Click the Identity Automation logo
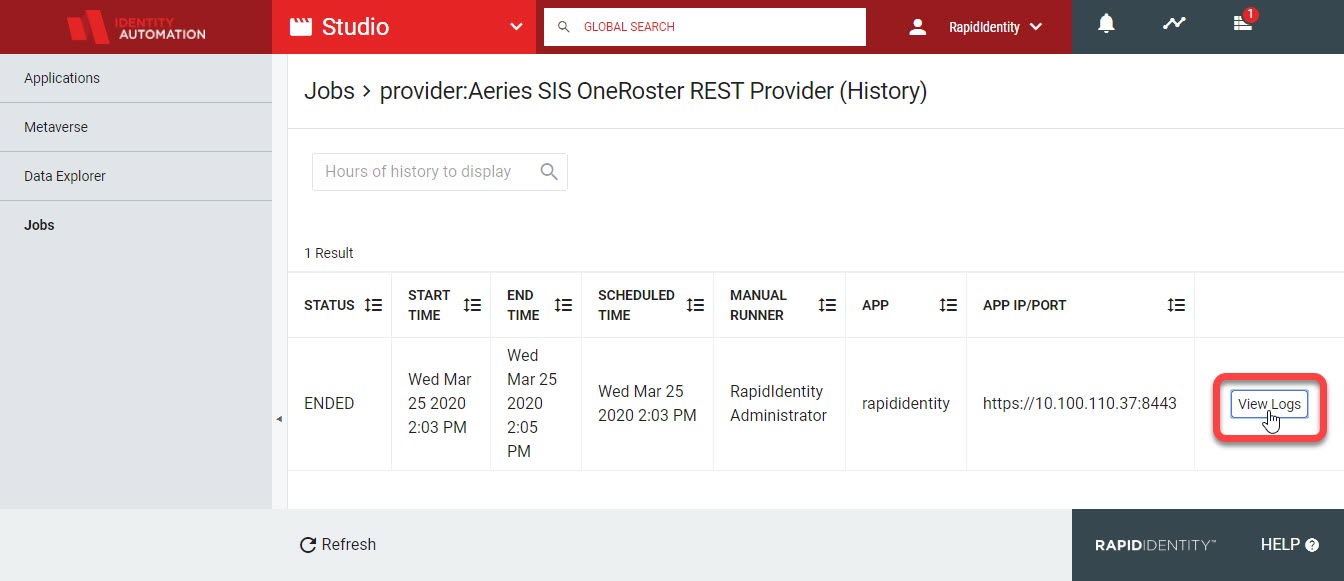The width and height of the screenshot is (1344, 581). click(x=136, y=27)
